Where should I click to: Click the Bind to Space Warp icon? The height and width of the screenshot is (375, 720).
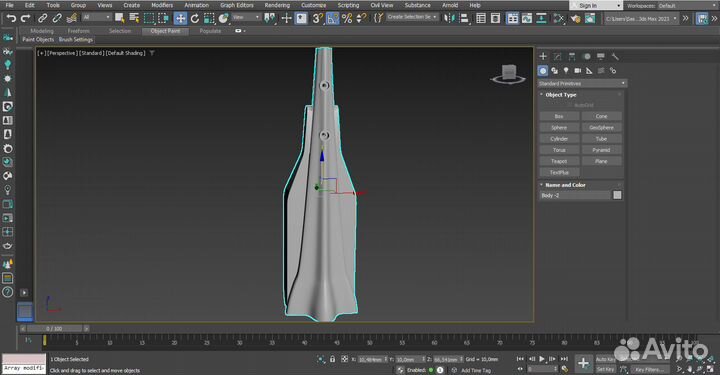coord(72,18)
